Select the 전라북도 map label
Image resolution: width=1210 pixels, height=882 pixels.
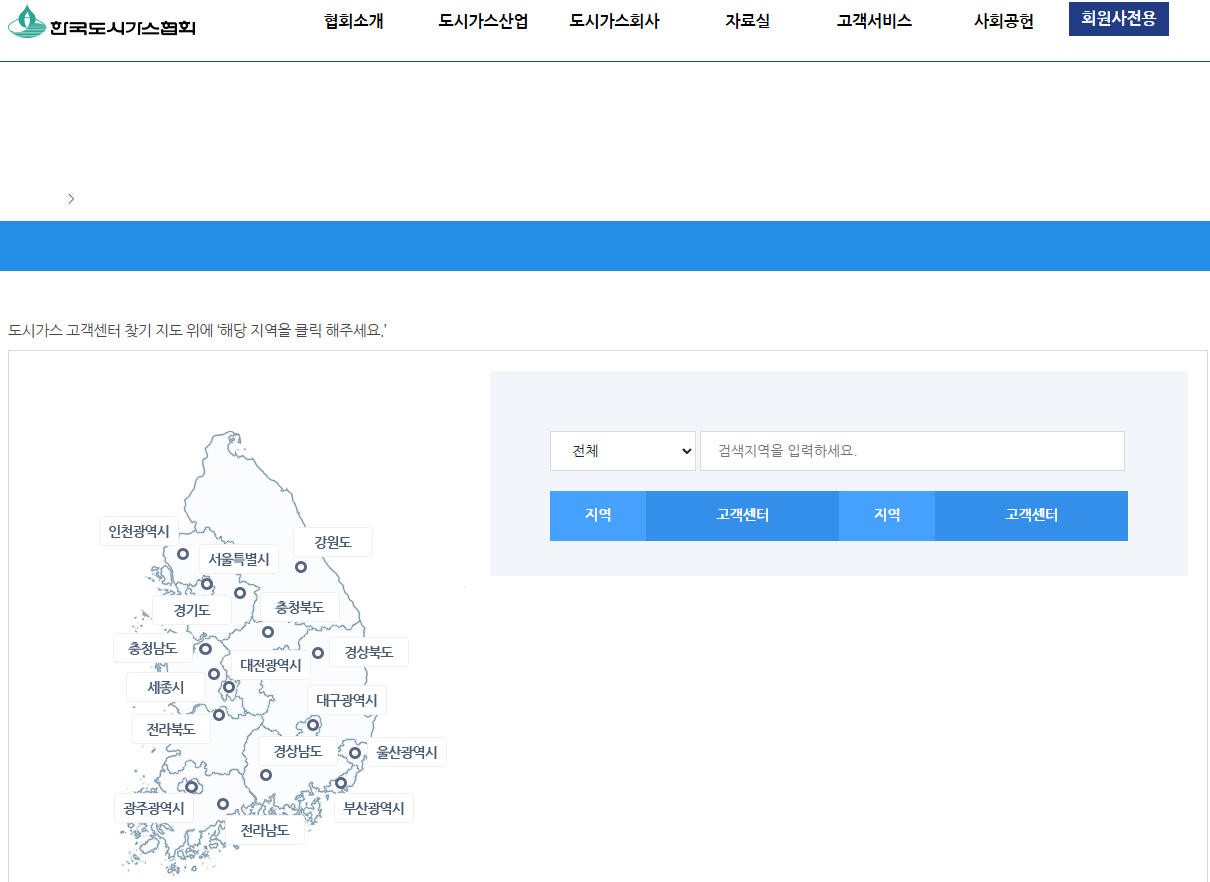click(171, 729)
